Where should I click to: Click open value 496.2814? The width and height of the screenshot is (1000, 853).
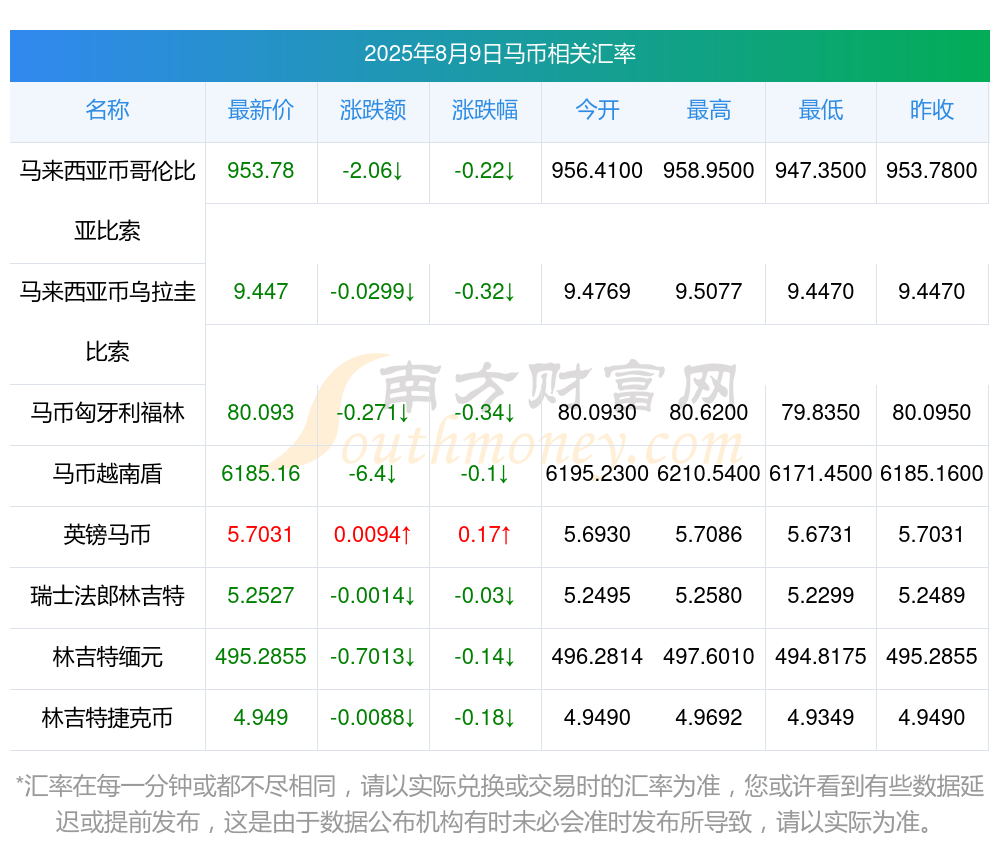point(597,657)
